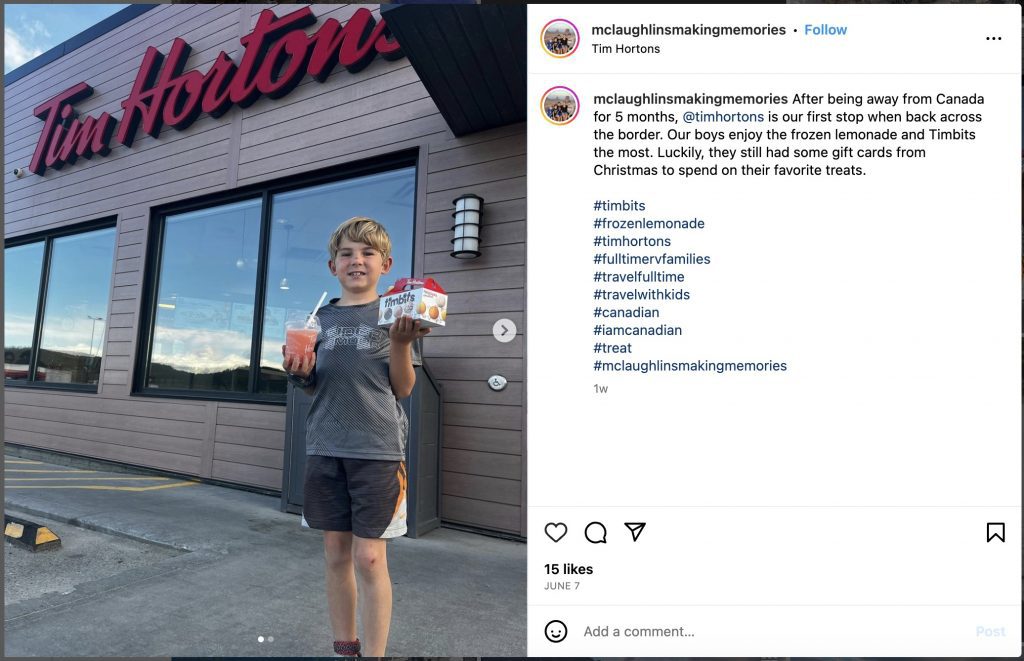The width and height of the screenshot is (1024, 661).
Task: Open comments via speech bubble icon
Action: coord(596,532)
